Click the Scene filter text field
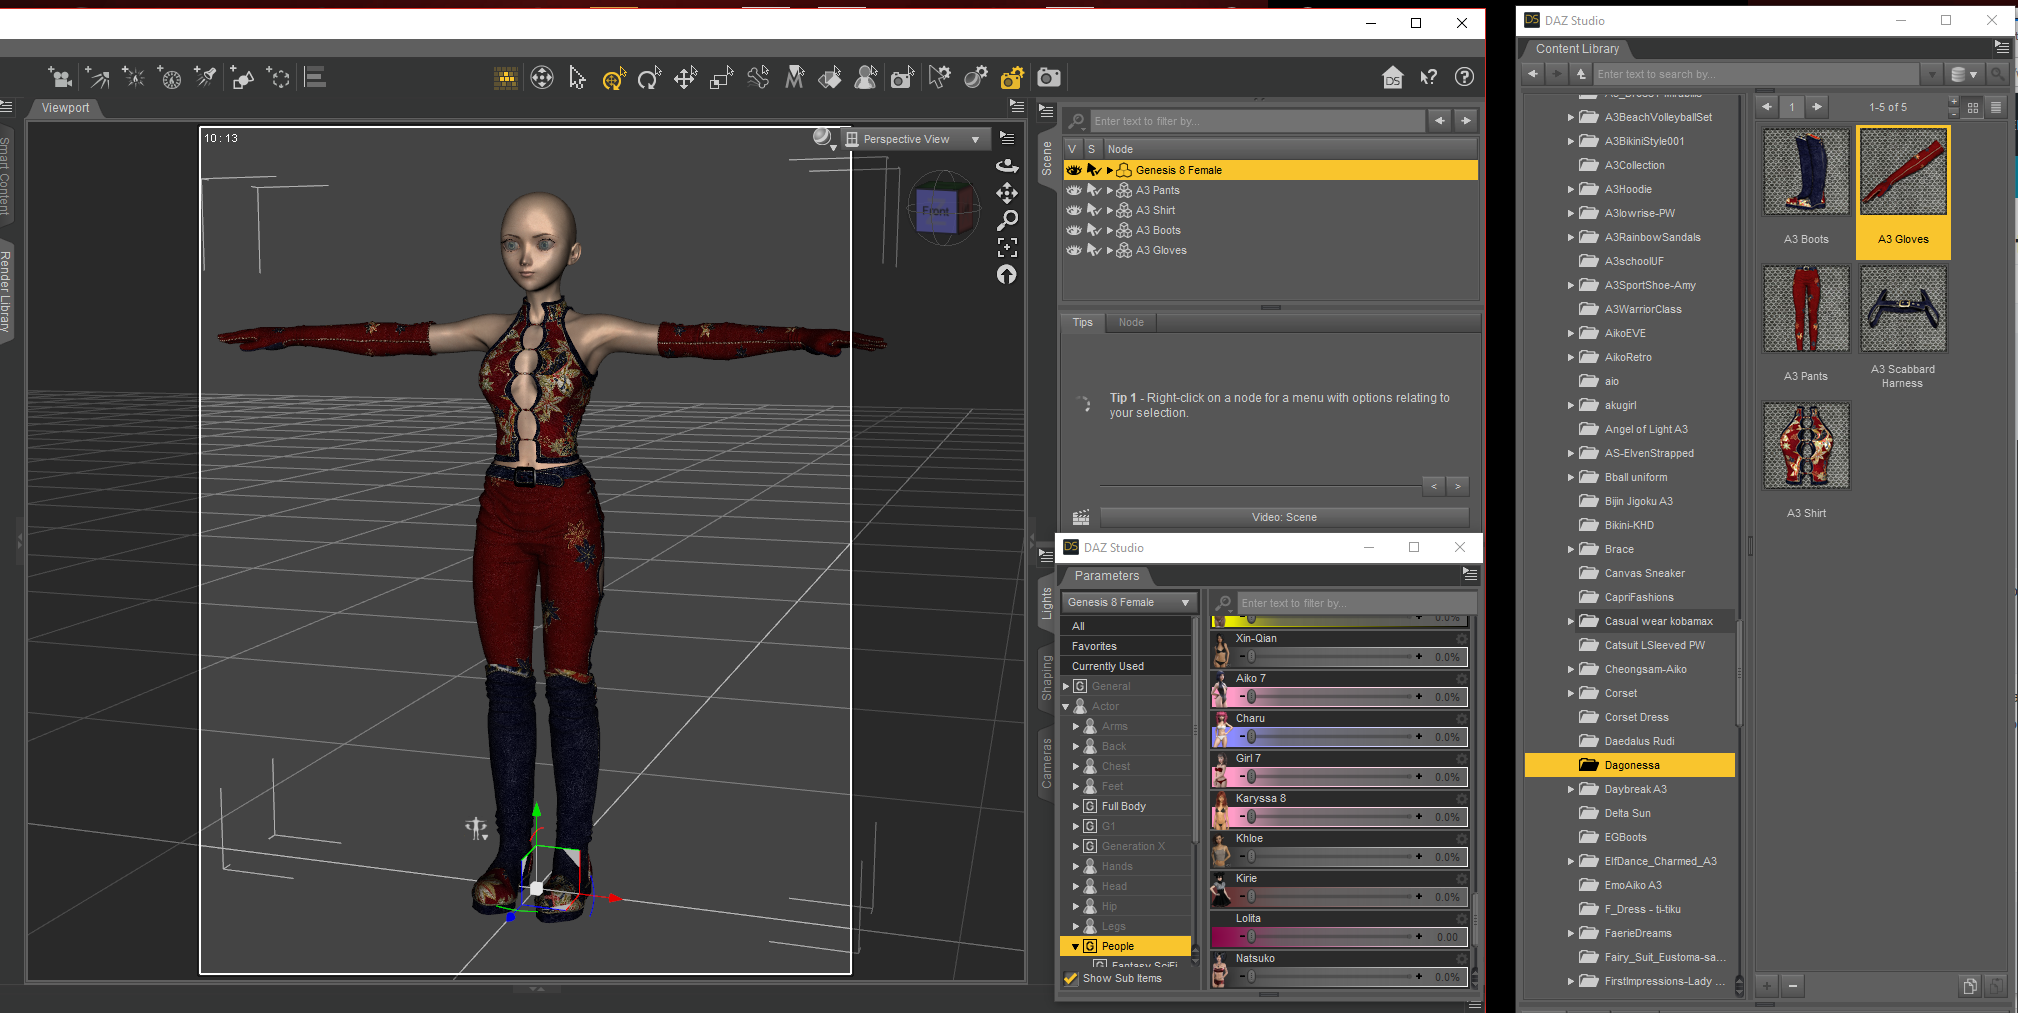Viewport: 2018px width, 1013px height. pos(1258,121)
